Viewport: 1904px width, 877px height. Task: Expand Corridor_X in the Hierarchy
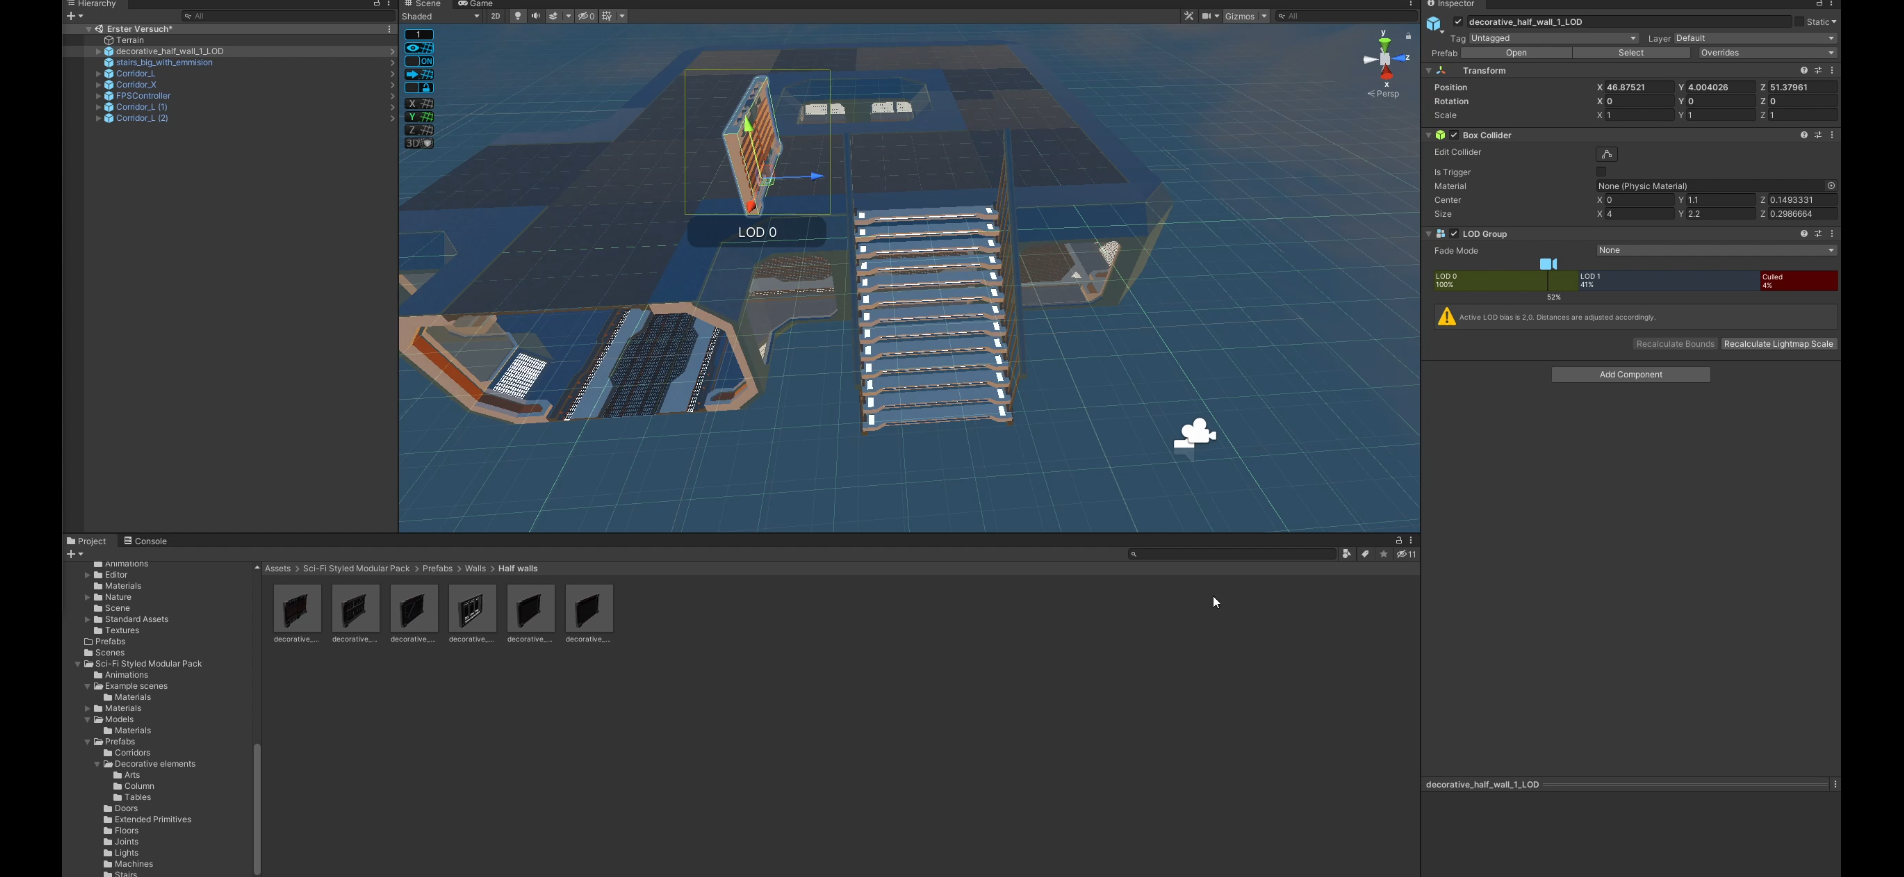[98, 85]
